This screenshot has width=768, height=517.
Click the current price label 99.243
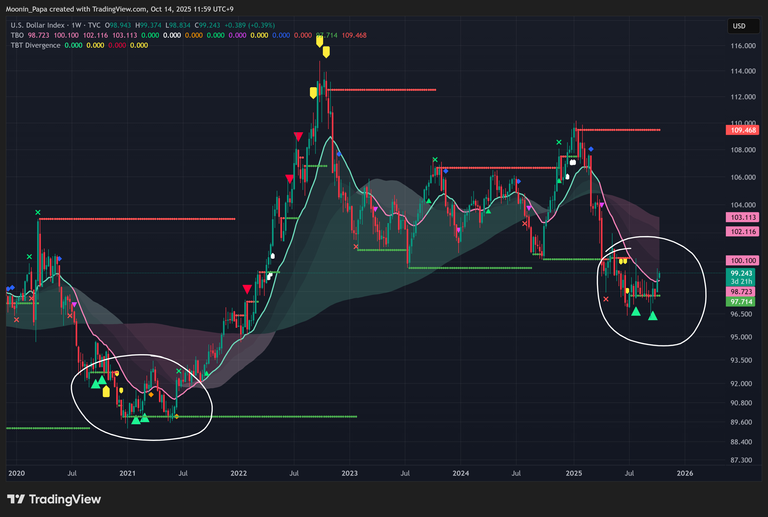click(x=742, y=272)
